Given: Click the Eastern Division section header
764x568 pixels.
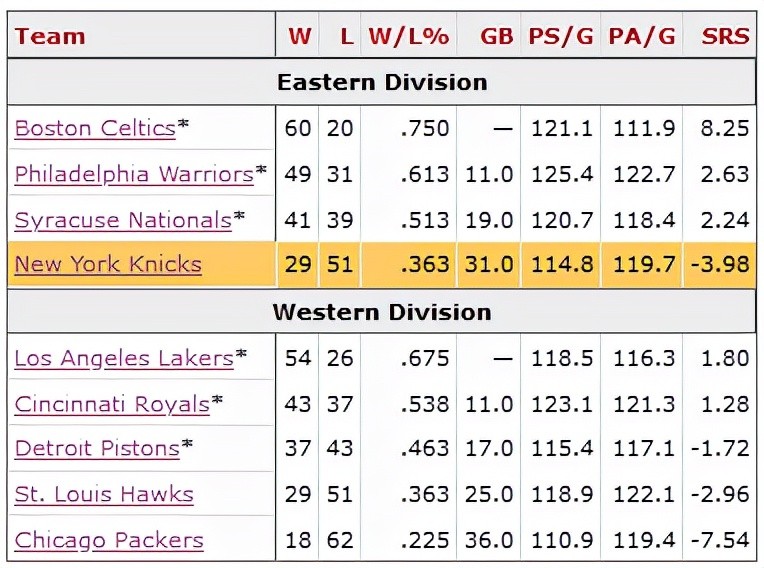Looking at the screenshot, I should [382, 82].
